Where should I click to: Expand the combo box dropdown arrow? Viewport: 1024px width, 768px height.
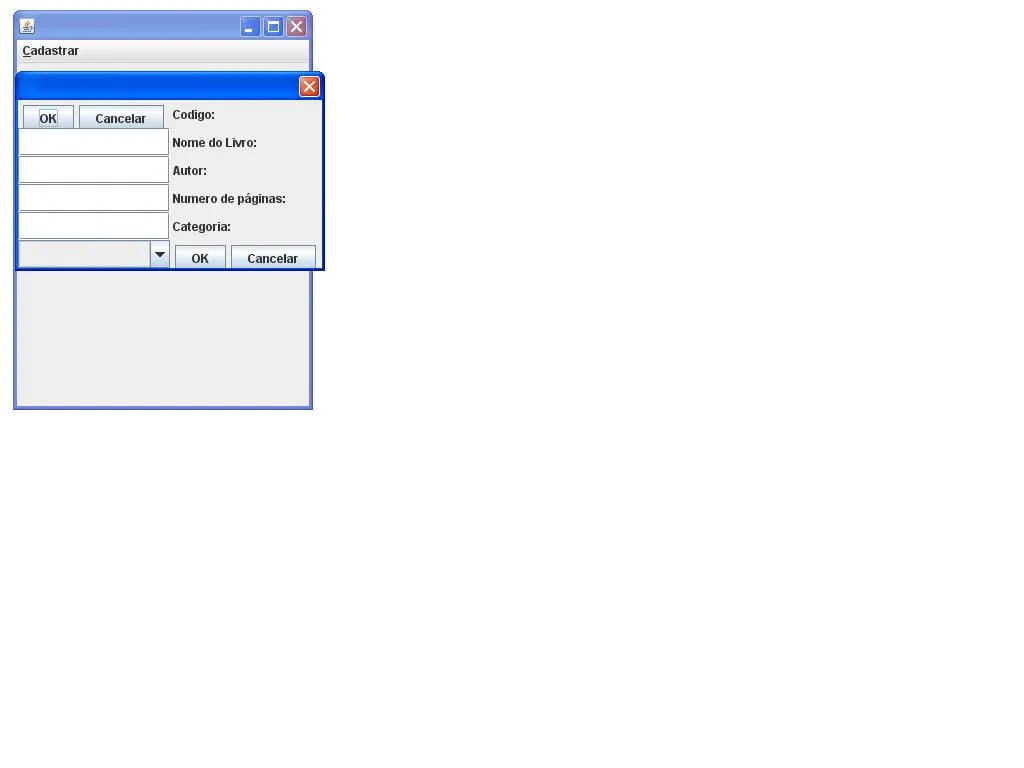[x=160, y=255]
